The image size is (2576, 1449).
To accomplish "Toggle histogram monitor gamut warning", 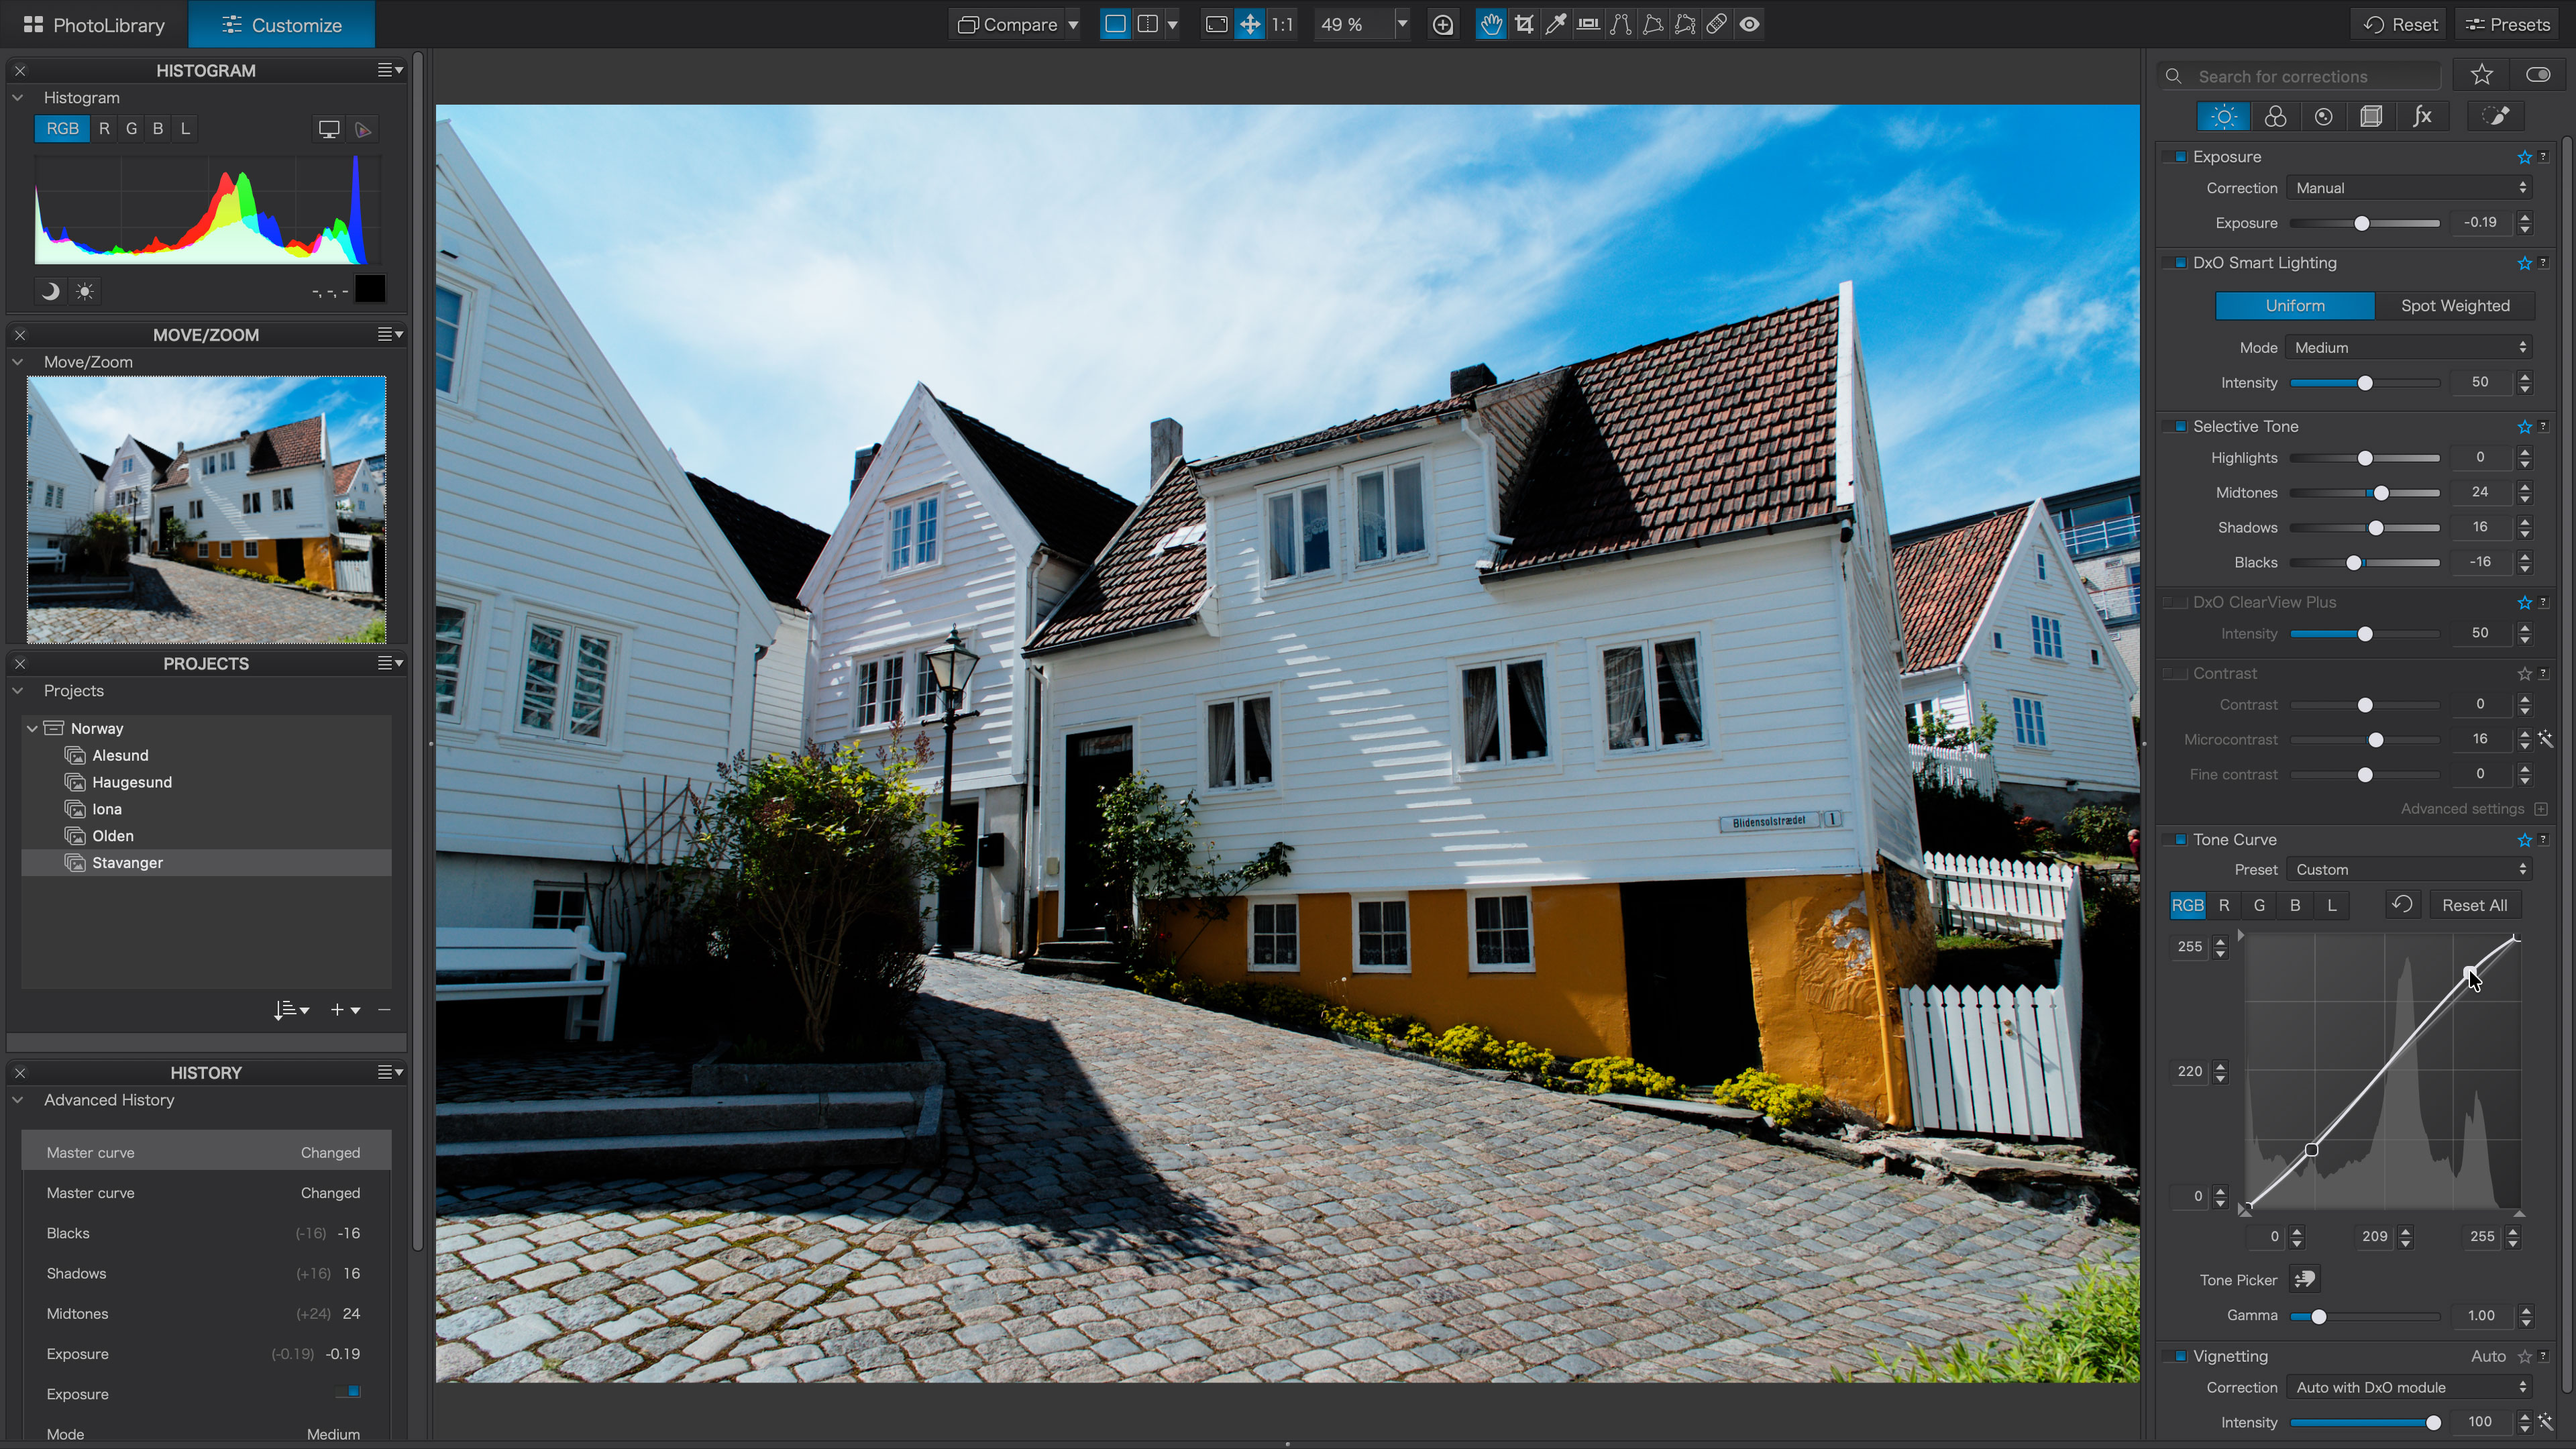I will click(328, 129).
